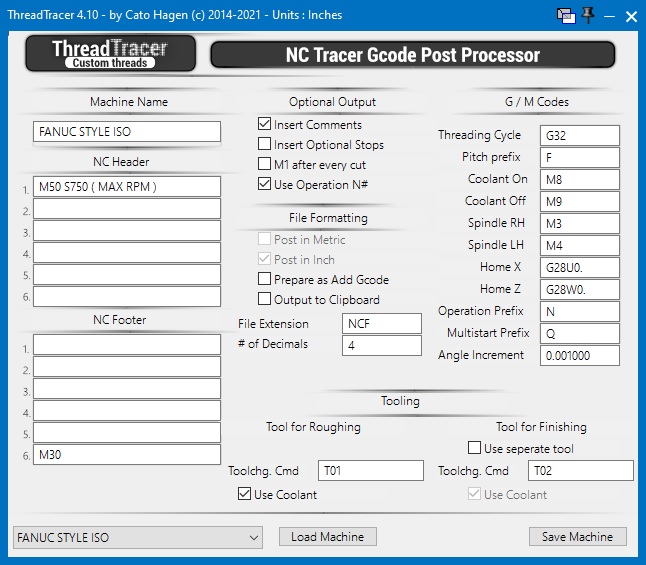Open the FANUC STYLE ISO machine dropdown
The image size is (646, 565).
coord(138,538)
